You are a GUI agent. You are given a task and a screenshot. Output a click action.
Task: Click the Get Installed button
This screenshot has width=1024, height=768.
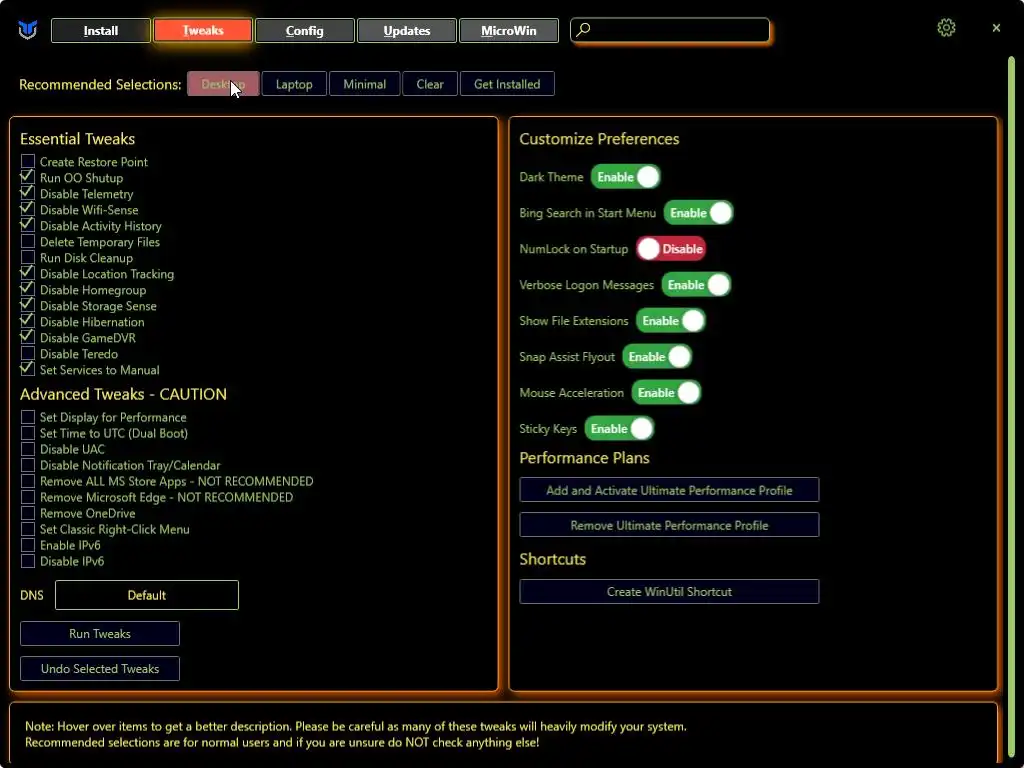(x=507, y=84)
